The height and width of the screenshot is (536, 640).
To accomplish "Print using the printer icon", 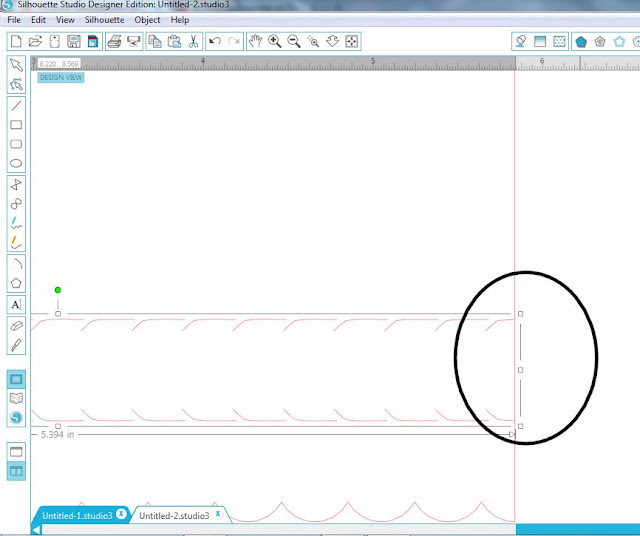I will [x=115, y=41].
